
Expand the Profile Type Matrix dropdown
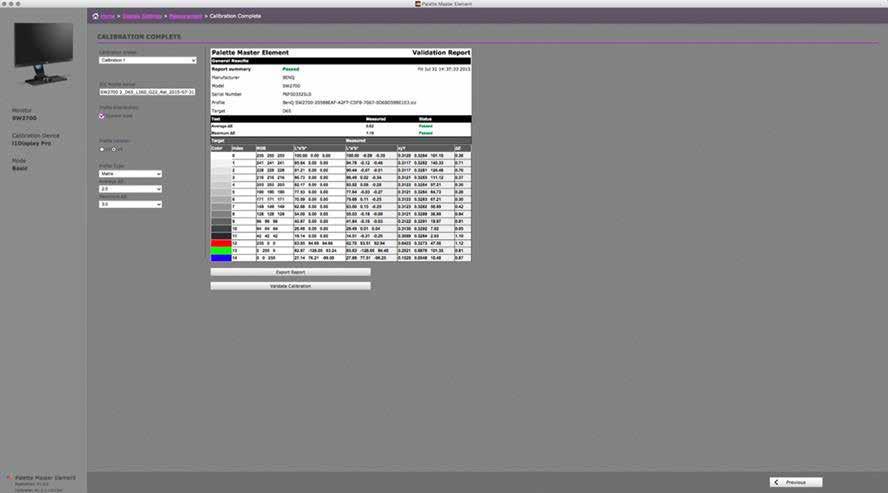[130, 174]
